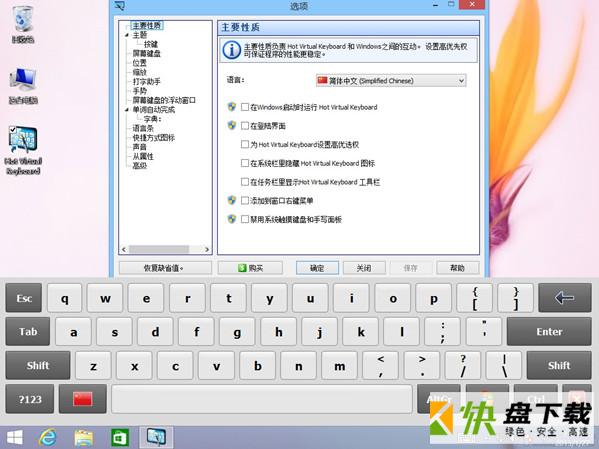
Task: Click the 帮助 help button
Action: coord(458,268)
